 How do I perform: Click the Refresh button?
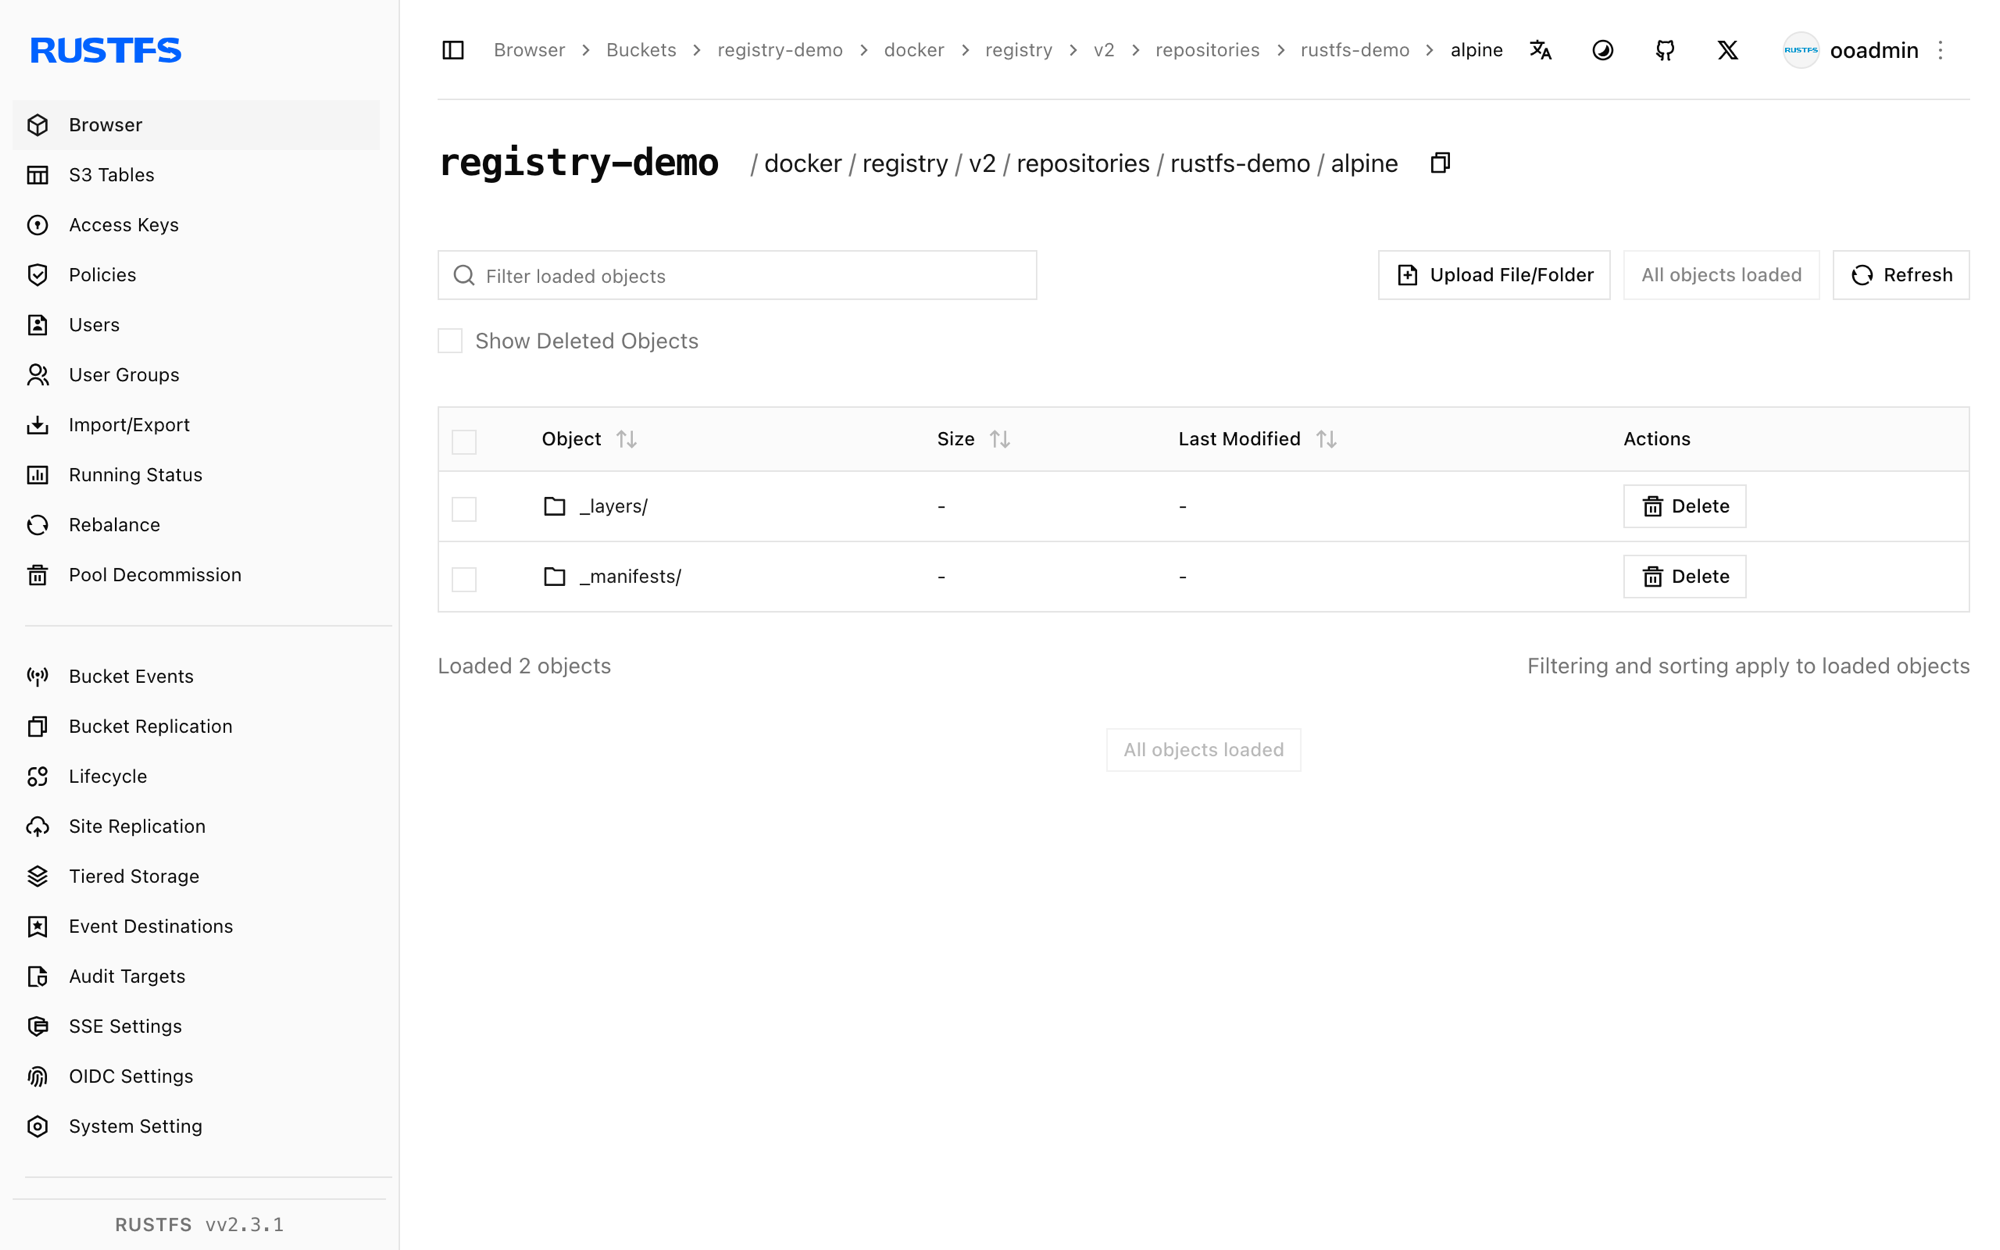pyautogui.click(x=1901, y=275)
